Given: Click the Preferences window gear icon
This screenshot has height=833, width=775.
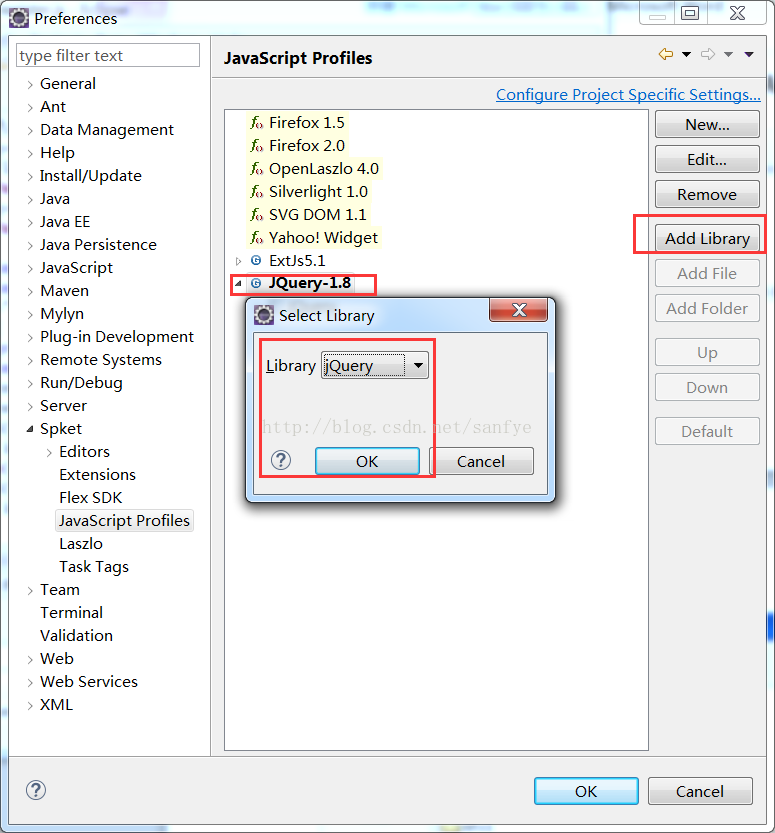Looking at the screenshot, I should click(x=19, y=18).
